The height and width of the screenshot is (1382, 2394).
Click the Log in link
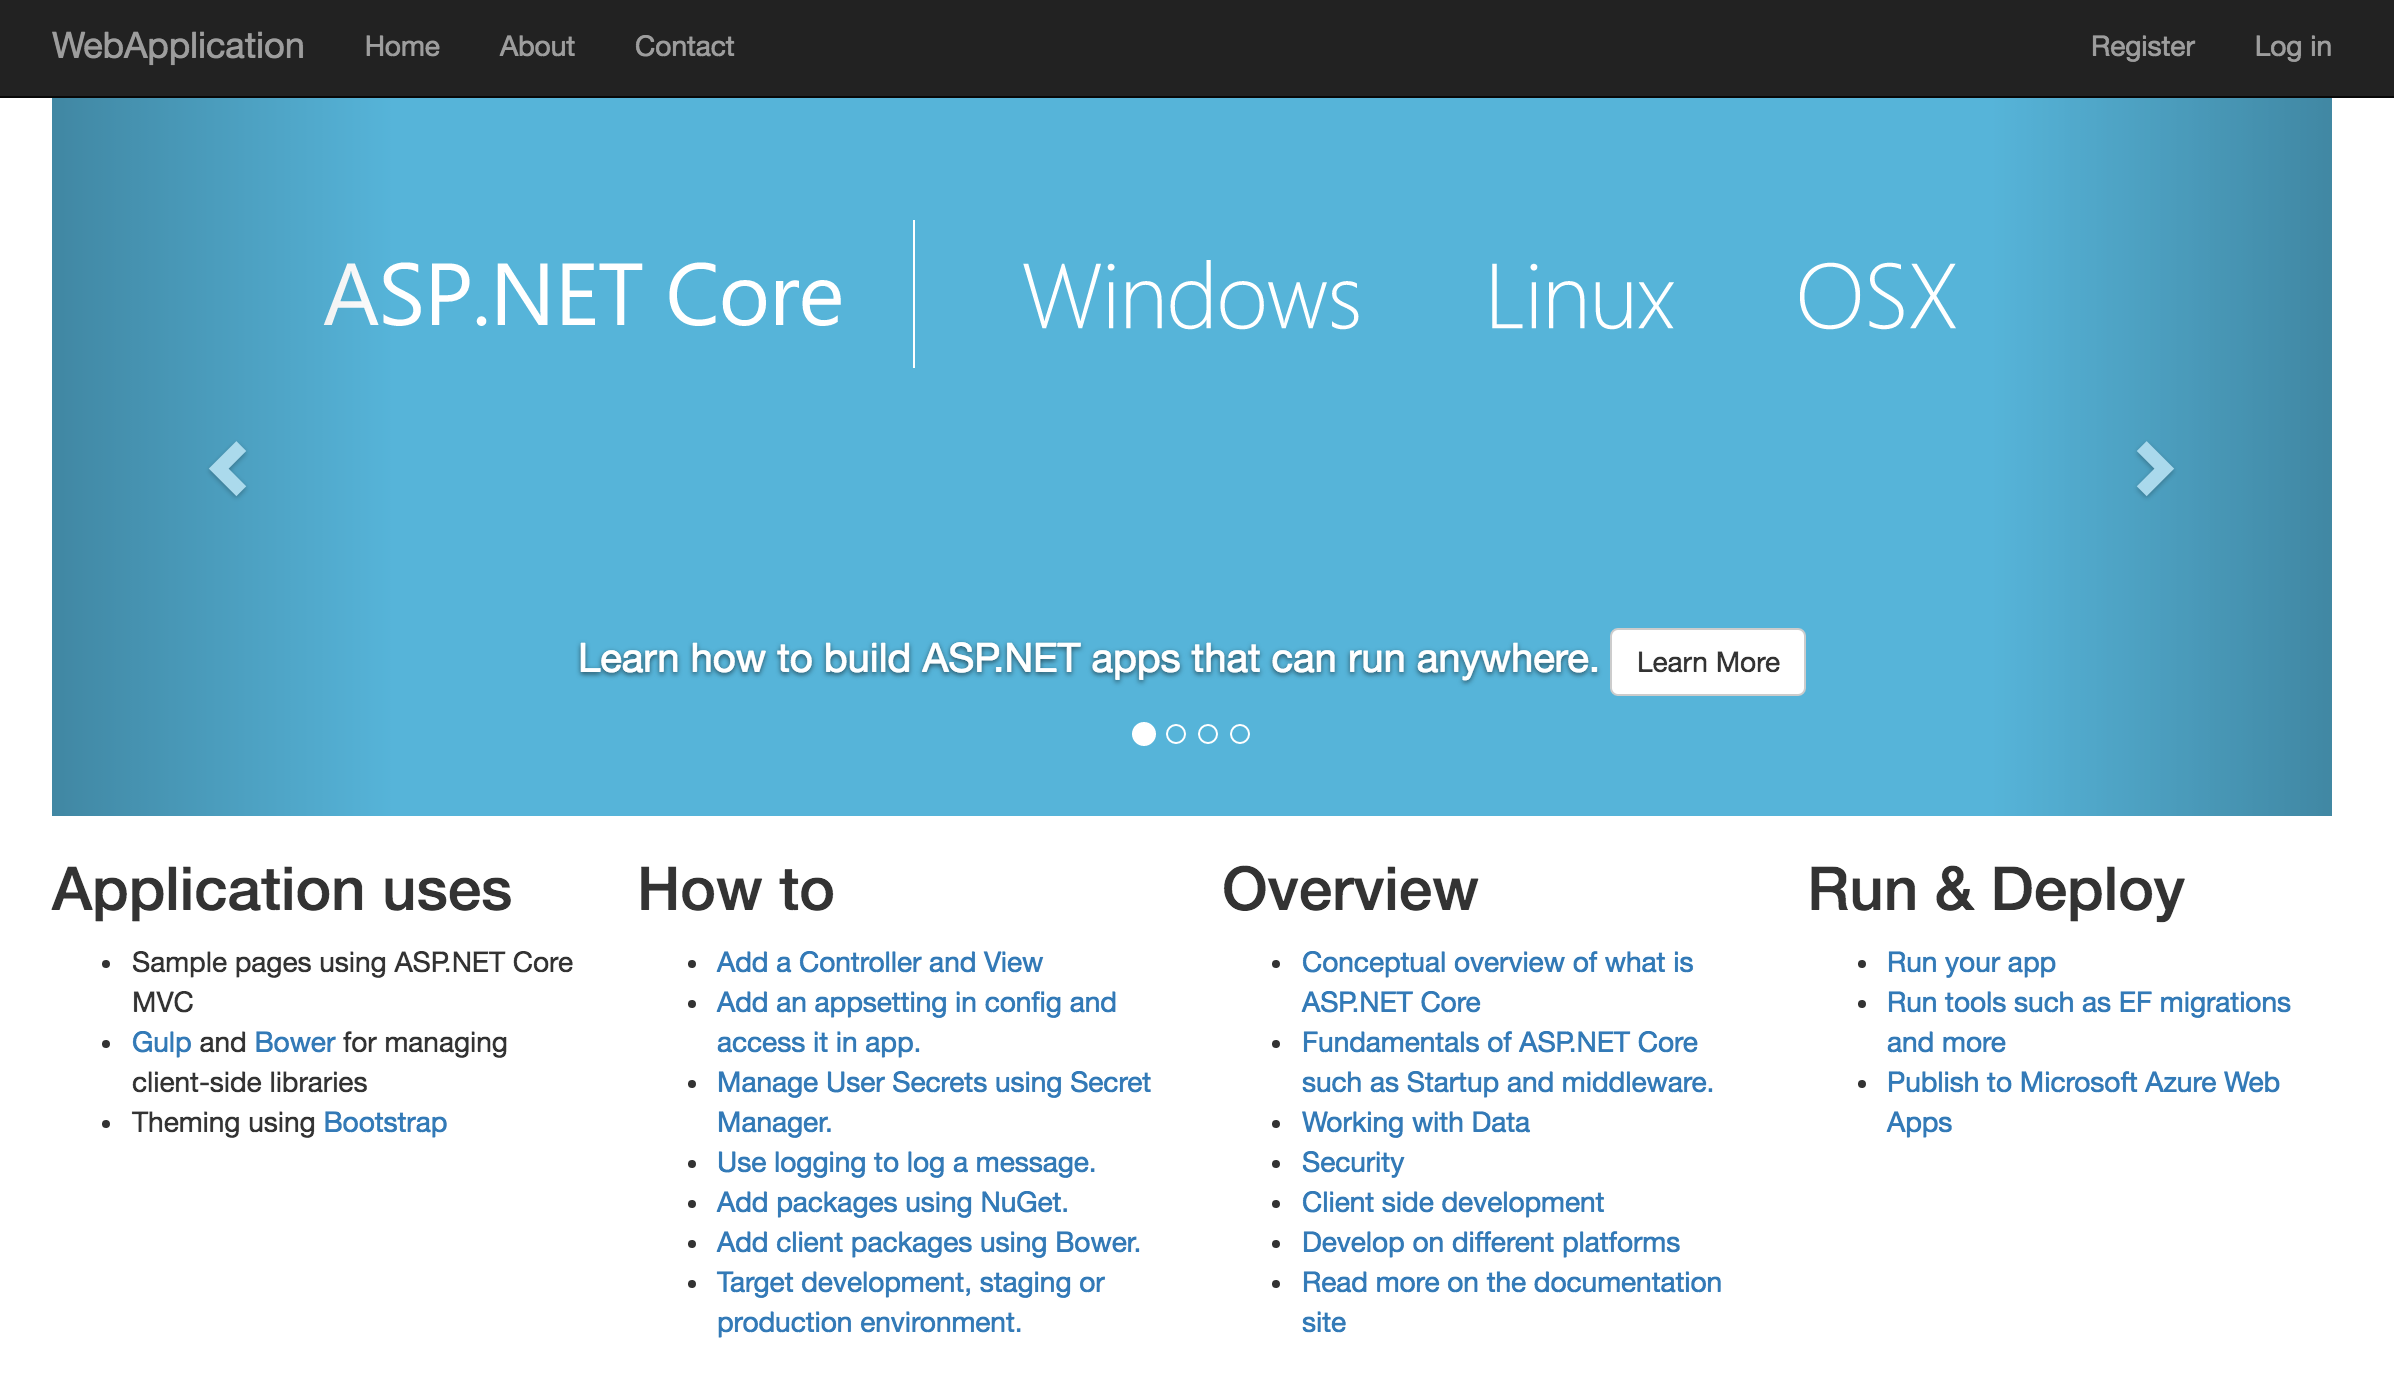point(2292,47)
